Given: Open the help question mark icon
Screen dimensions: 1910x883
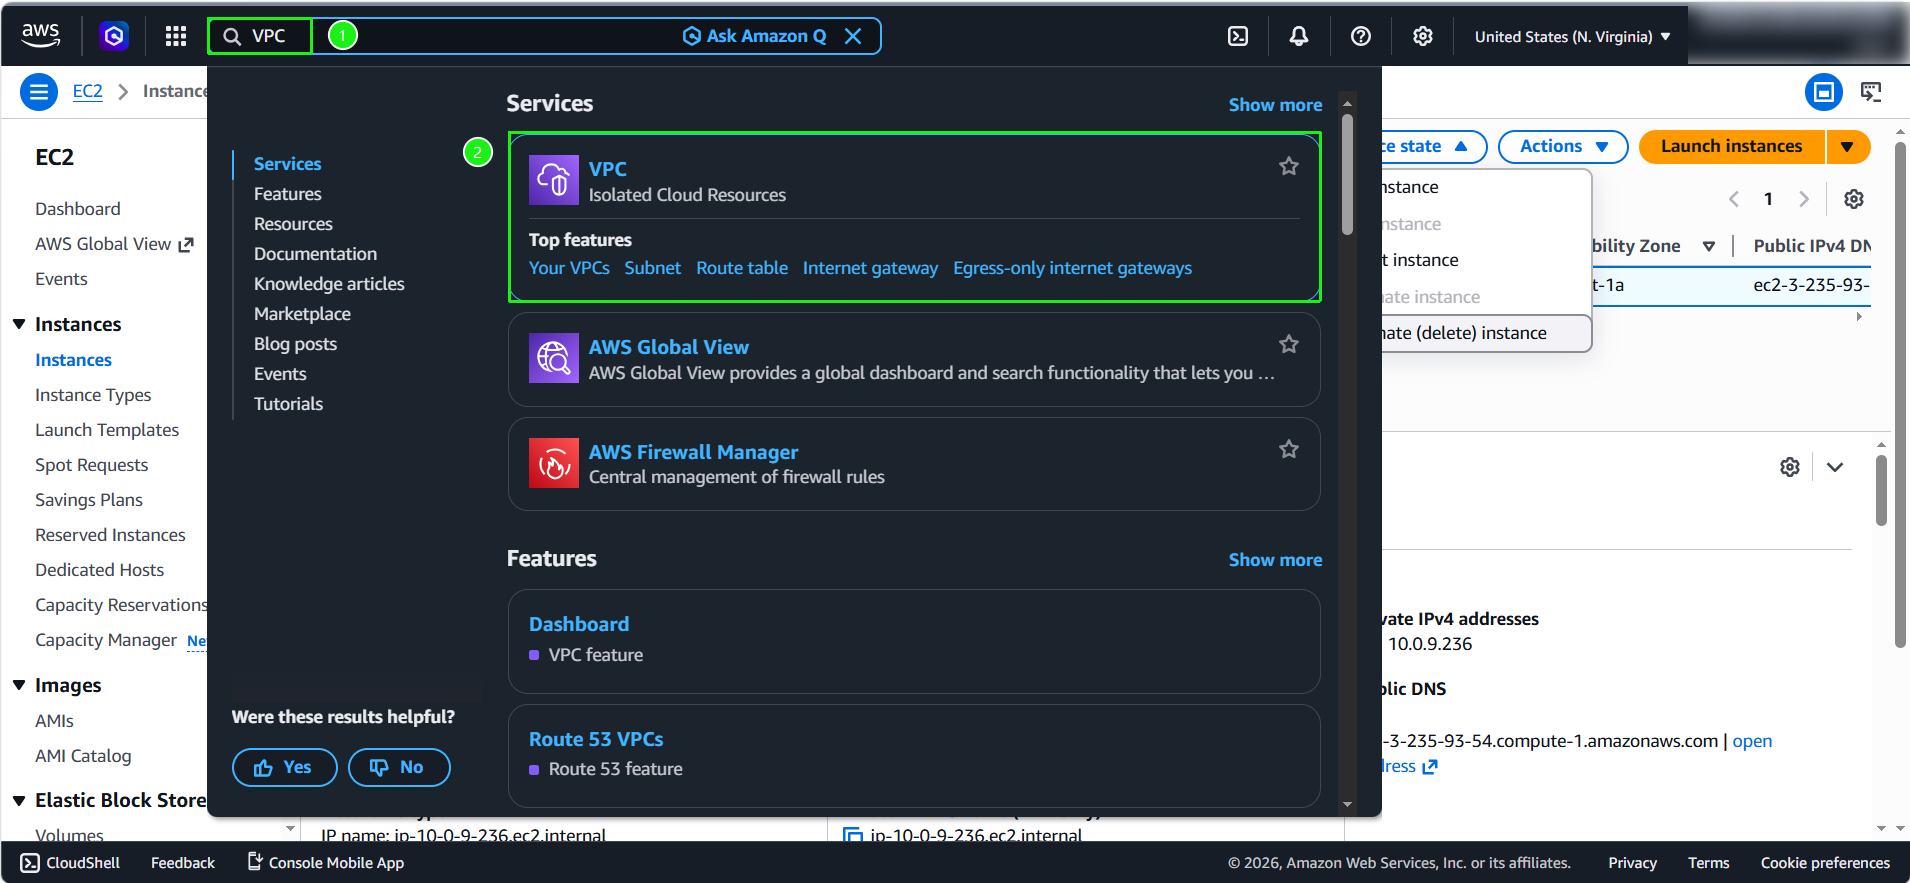Looking at the screenshot, I should [x=1361, y=37].
